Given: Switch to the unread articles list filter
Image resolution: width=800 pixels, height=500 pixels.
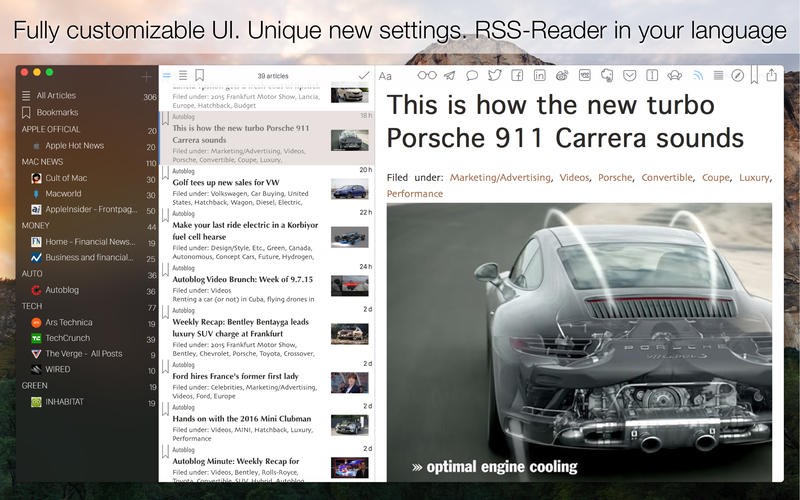Looking at the screenshot, I should pyautogui.click(x=167, y=76).
